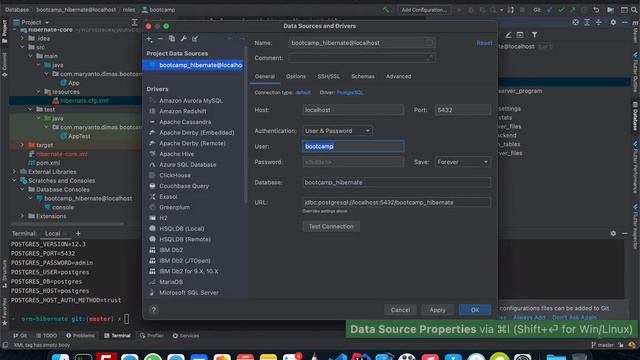This screenshot has width=640, height=360.
Task: Select Amazon Aurora MySQL driver
Action: (191, 100)
